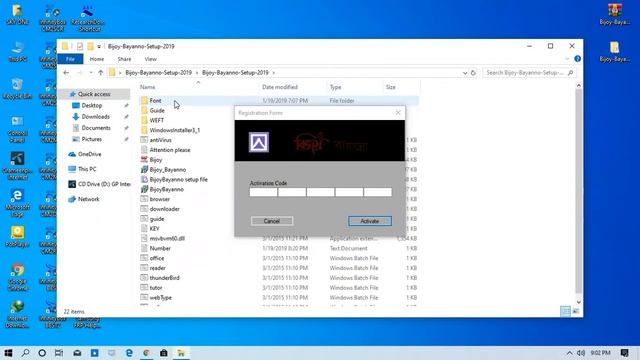The image size is (640, 360).
Task: Select Network in navigation pane
Action: pyautogui.click(x=89, y=199)
